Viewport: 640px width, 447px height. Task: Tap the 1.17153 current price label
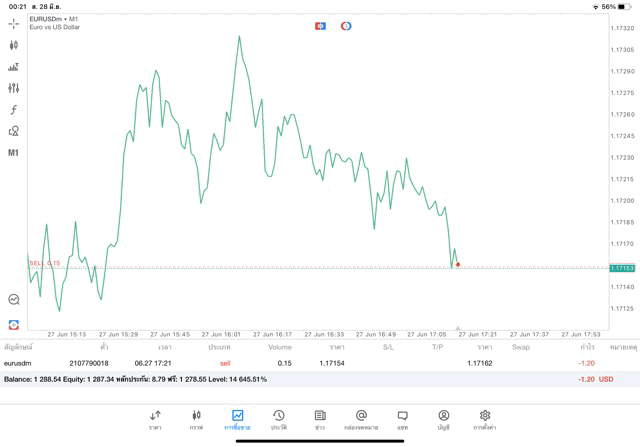tap(622, 268)
